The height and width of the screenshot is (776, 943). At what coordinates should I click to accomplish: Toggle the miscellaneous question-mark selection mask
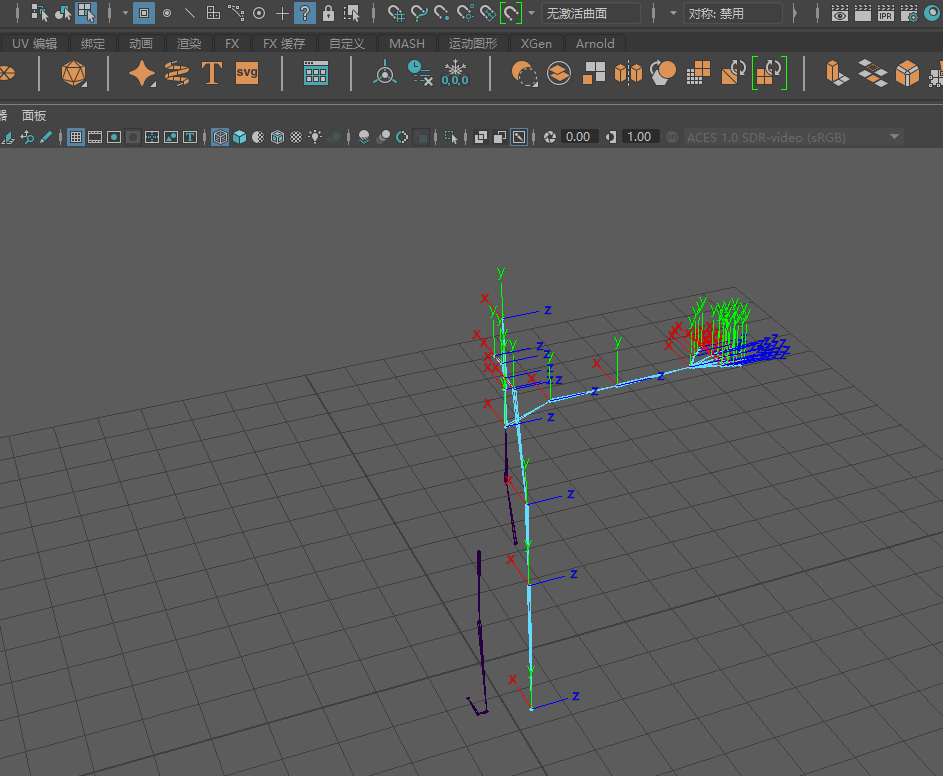[305, 13]
